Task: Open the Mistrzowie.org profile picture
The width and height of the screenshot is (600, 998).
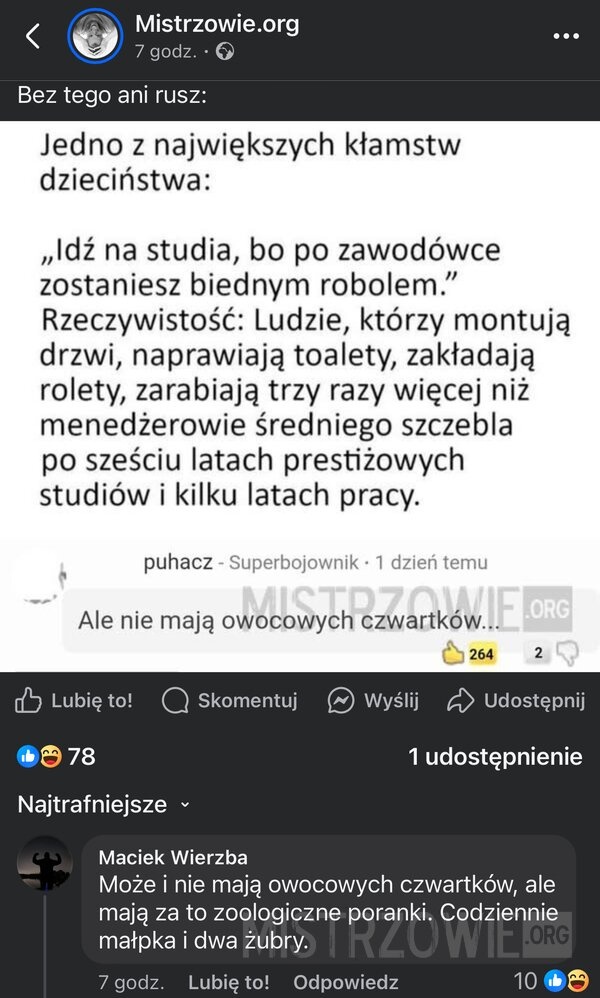Action: (x=95, y=36)
